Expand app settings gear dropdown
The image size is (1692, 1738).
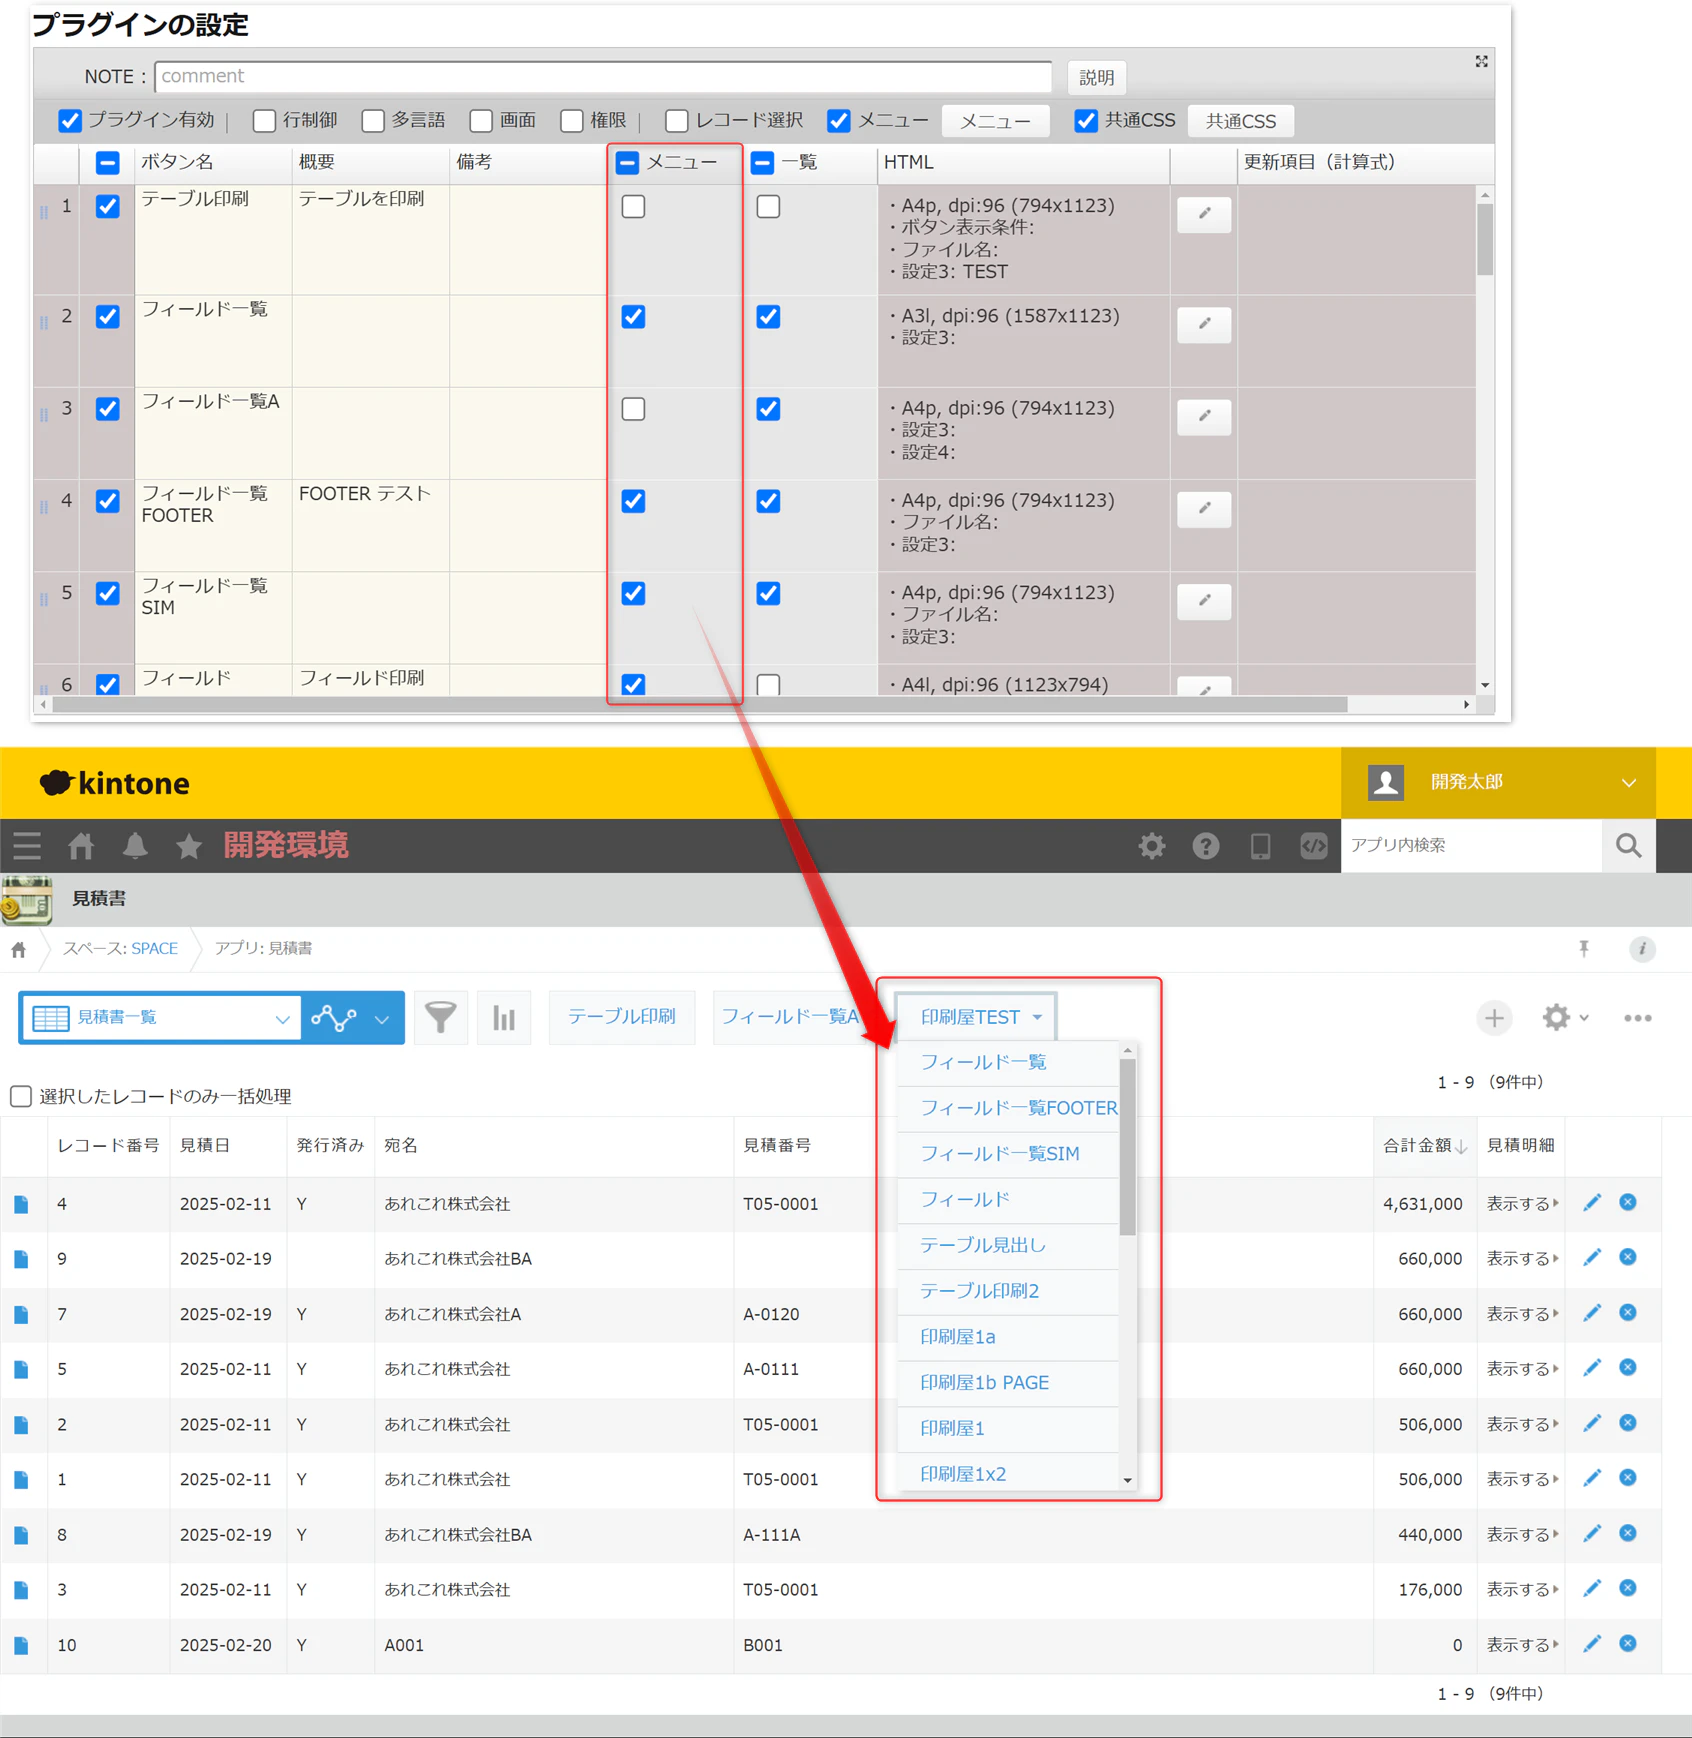pos(1565,1018)
